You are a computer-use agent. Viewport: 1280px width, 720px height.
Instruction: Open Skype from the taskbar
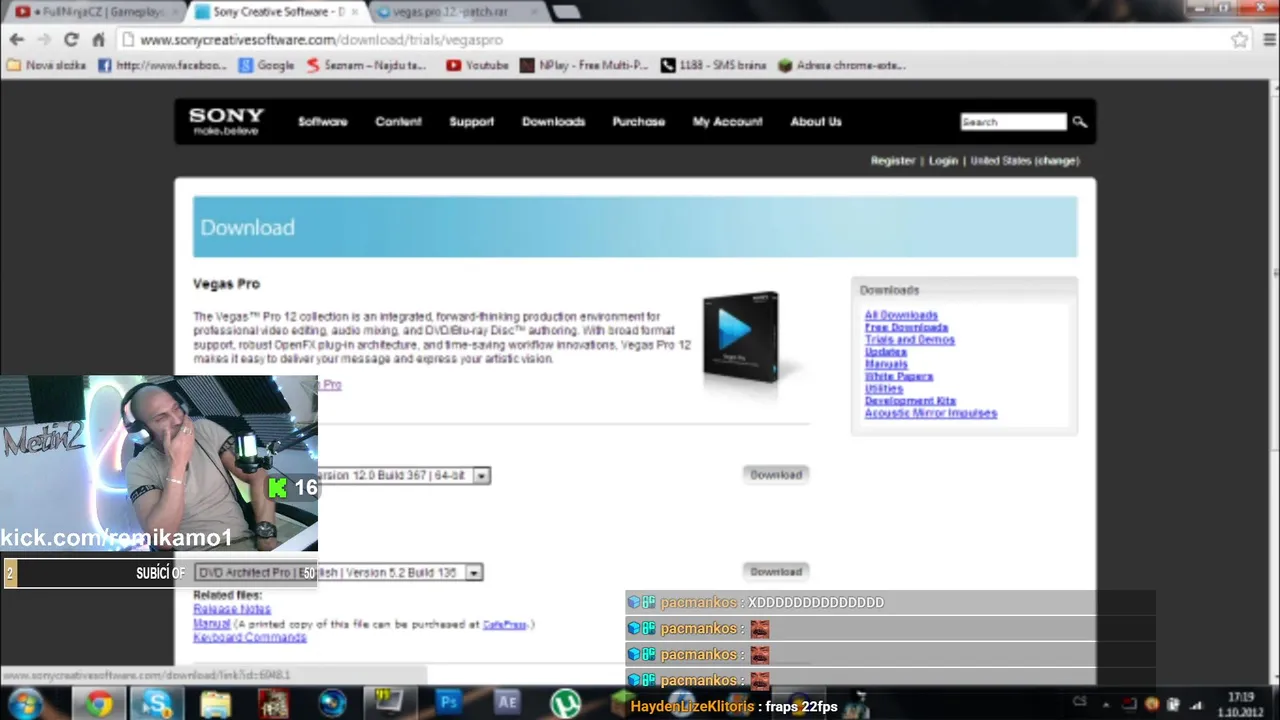pos(156,703)
